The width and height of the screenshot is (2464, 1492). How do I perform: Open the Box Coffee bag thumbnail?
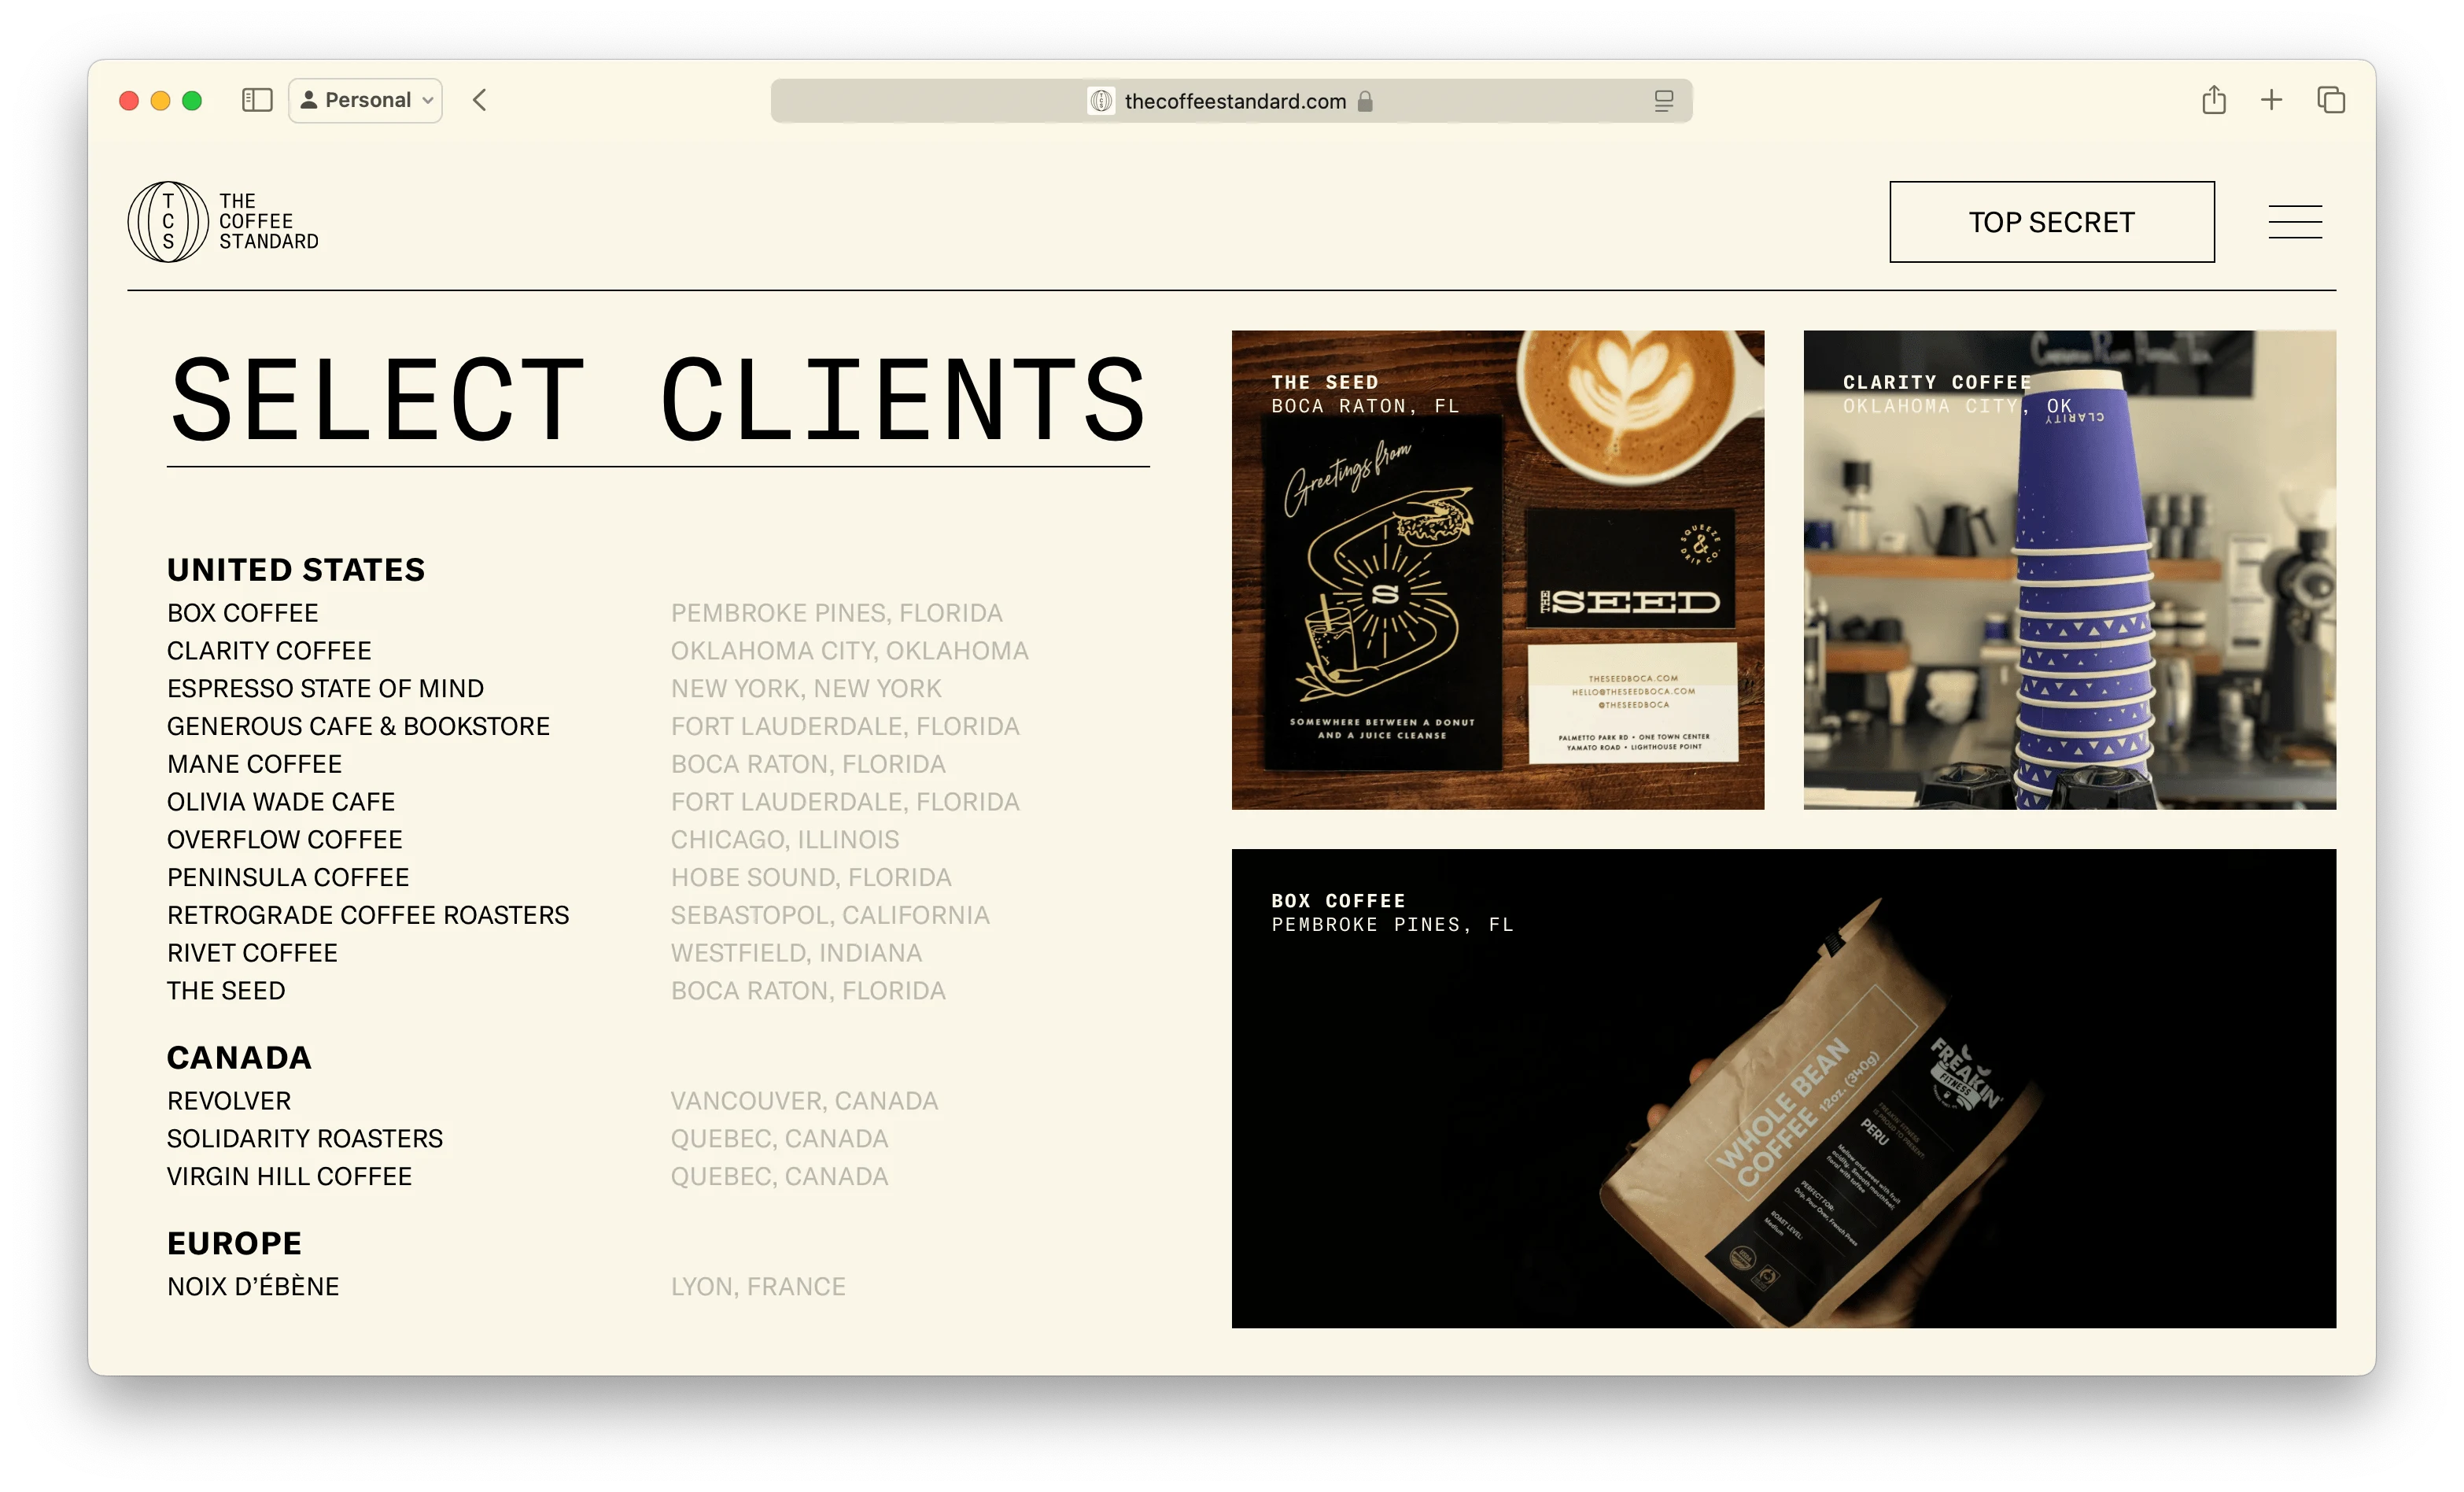point(1783,1089)
